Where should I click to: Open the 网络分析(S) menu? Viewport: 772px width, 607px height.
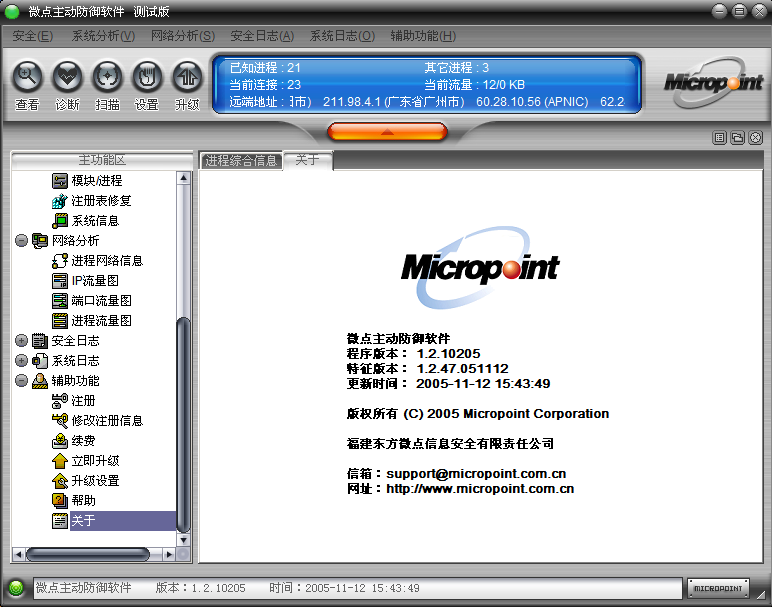(182, 36)
